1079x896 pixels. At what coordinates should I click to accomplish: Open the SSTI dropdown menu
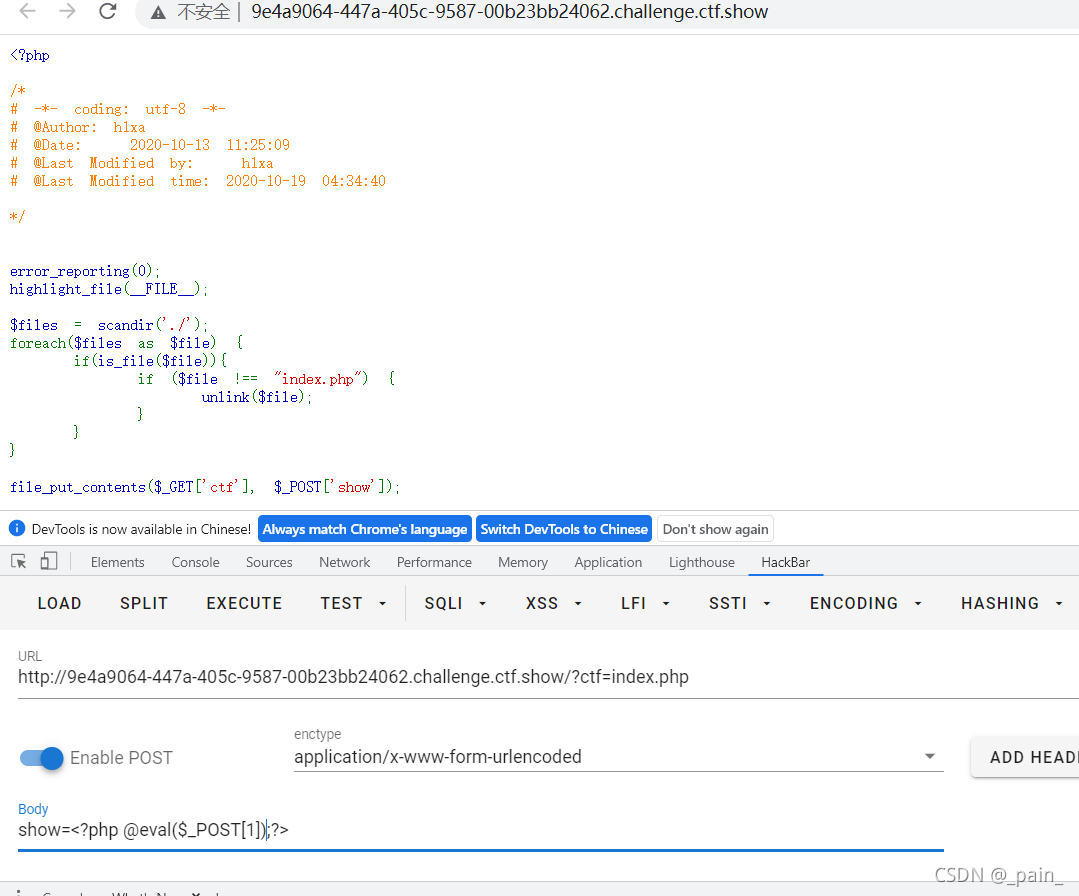pyautogui.click(x=739, y=604)
